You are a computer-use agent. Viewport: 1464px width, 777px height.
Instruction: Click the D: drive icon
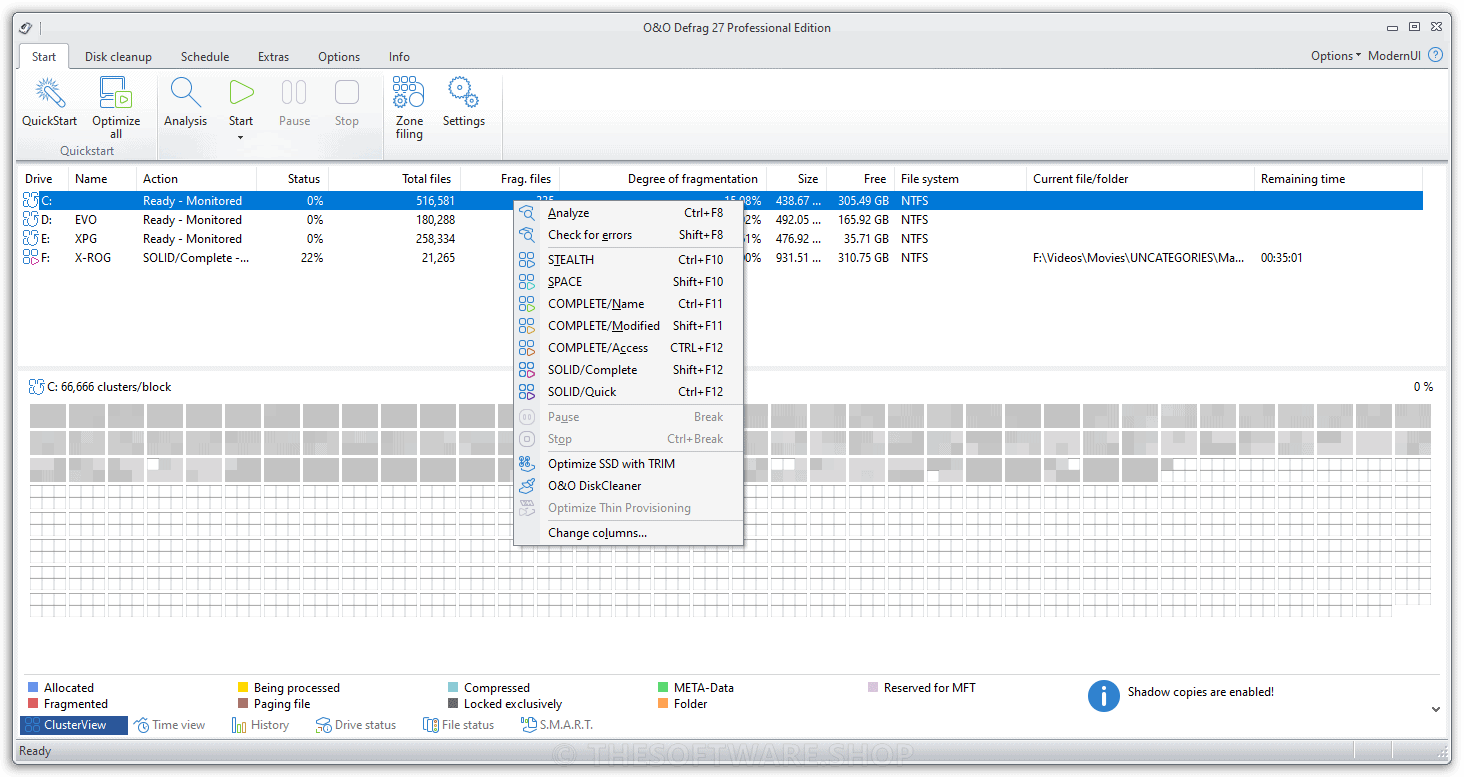pos(31,220)
